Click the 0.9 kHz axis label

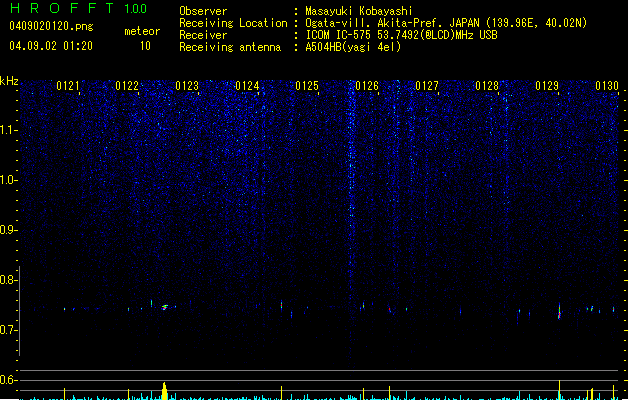(8, 230)
